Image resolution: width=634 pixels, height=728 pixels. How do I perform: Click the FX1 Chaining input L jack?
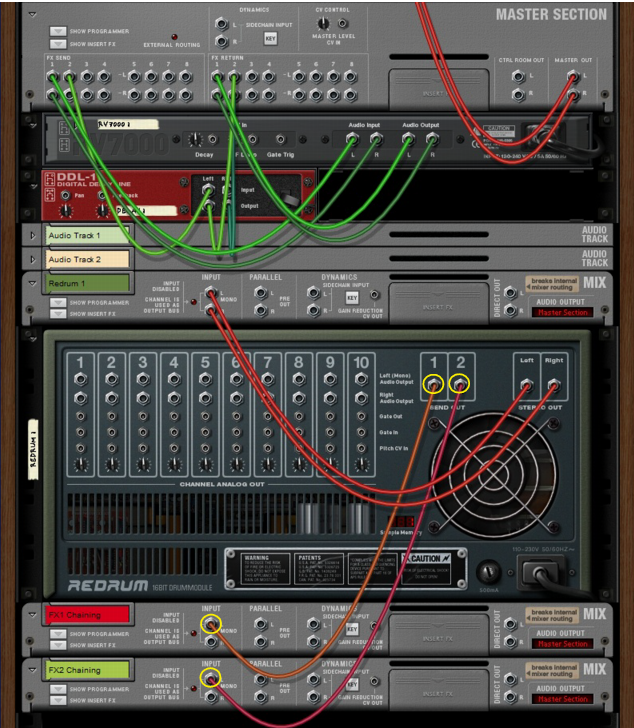point(210,625)
